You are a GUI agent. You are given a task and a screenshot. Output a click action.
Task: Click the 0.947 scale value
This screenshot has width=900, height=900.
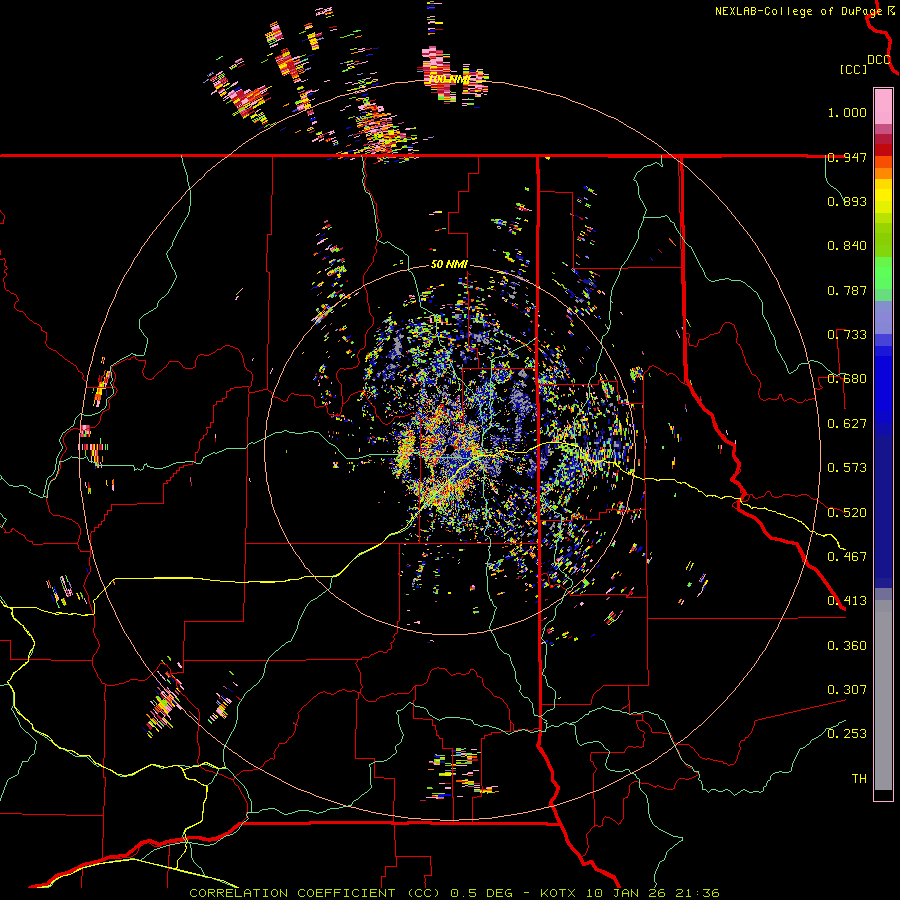coord(847,157)
